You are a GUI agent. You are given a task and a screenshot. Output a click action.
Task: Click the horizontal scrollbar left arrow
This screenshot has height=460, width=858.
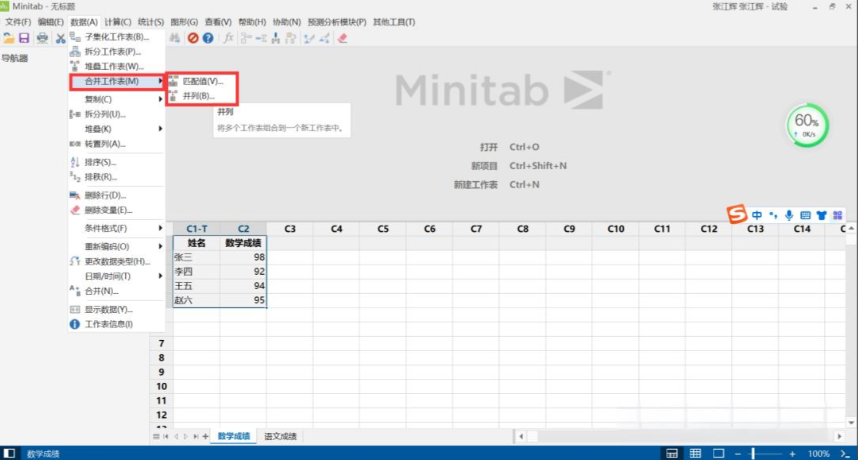pyautogui.click(x=521, y=436)
